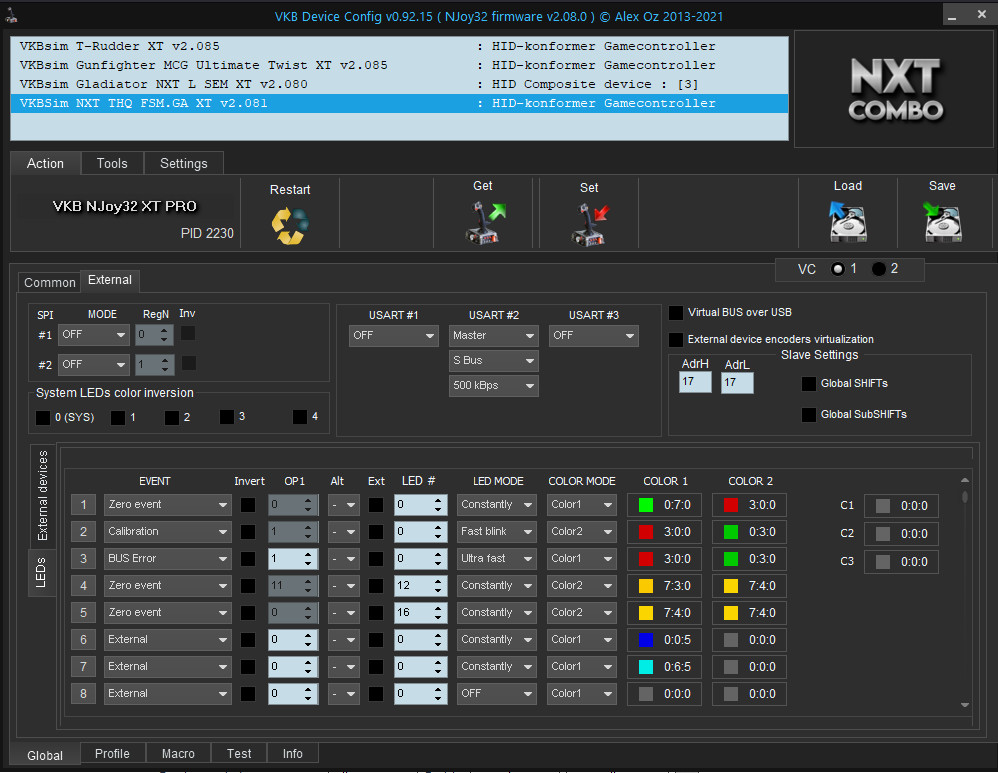The image size is (998, 773).
Task: Enable Global SHIFTs checkbox
Action: pyautogui.click(x=808, y=383)
